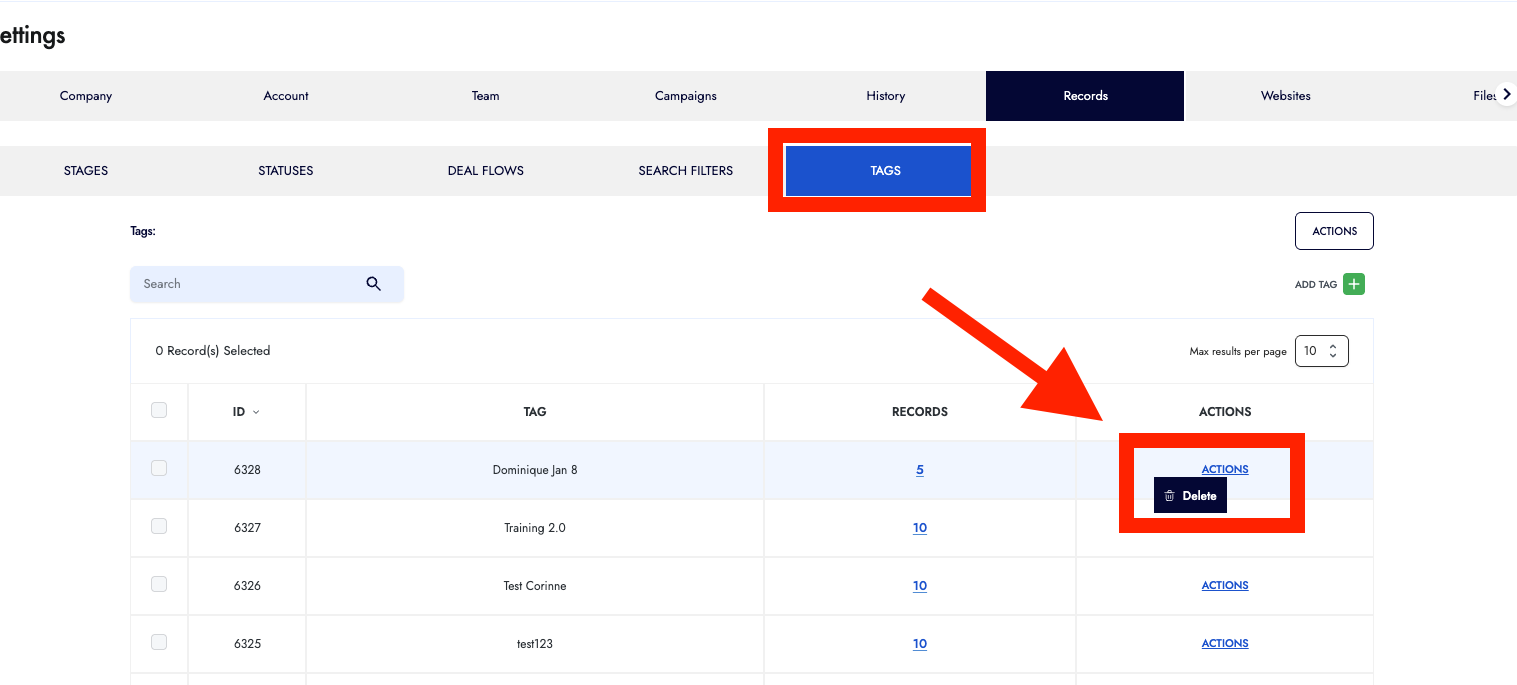
Task: Click the green Add Tag plus icon
Action: tap(1353, 284)
